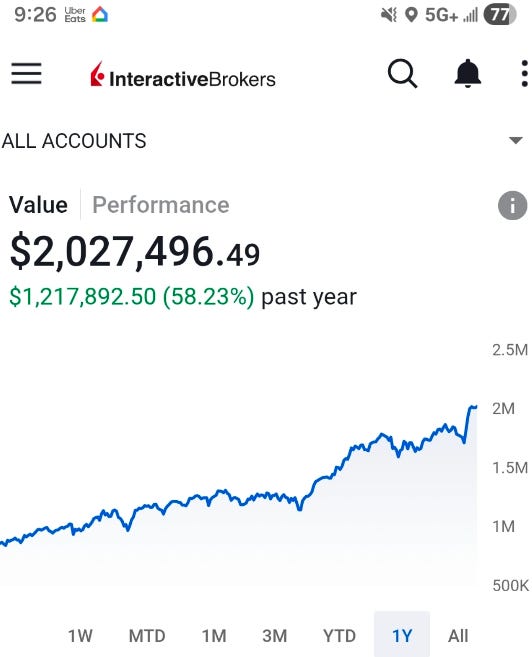The height and width of the screenshot is (657, 532).
Task: Open the hamburger navigation menu
Action: click(26, 74)
